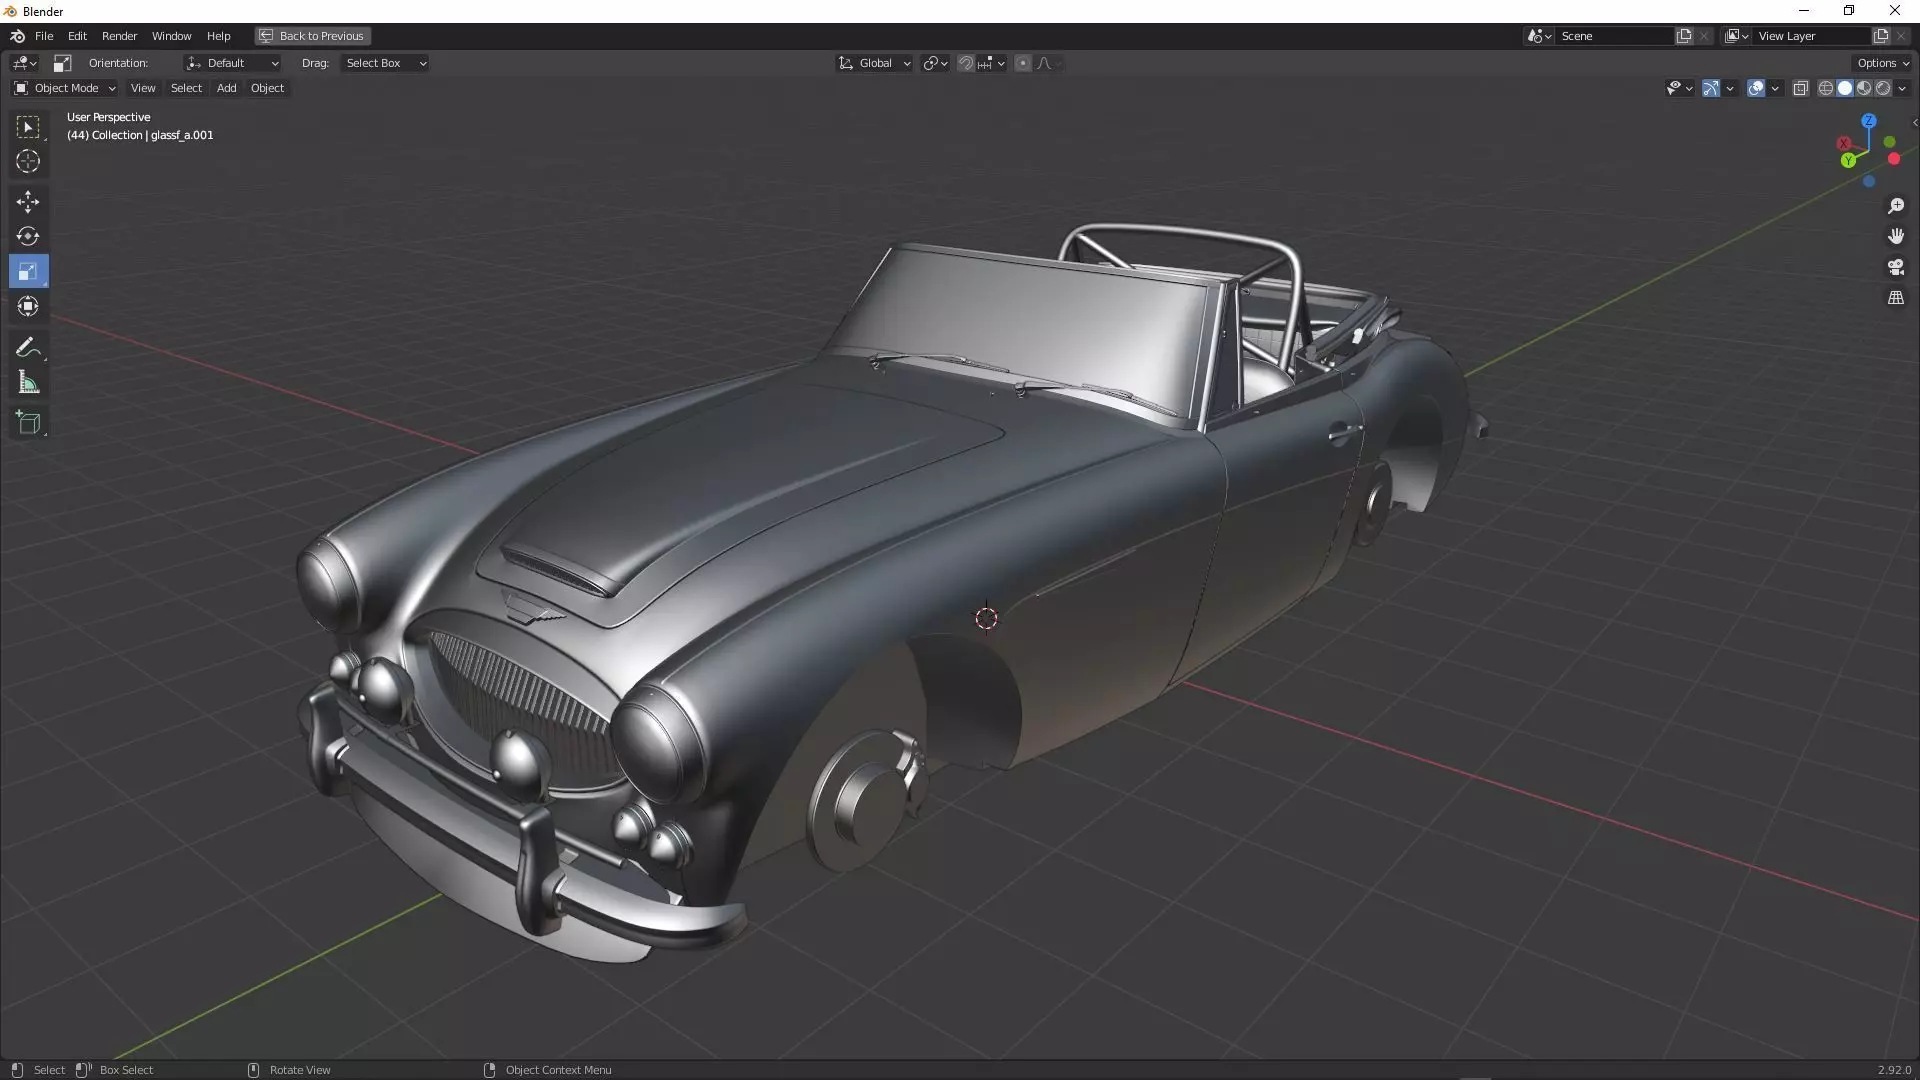Activate the Move tool

tap(28, 201)
